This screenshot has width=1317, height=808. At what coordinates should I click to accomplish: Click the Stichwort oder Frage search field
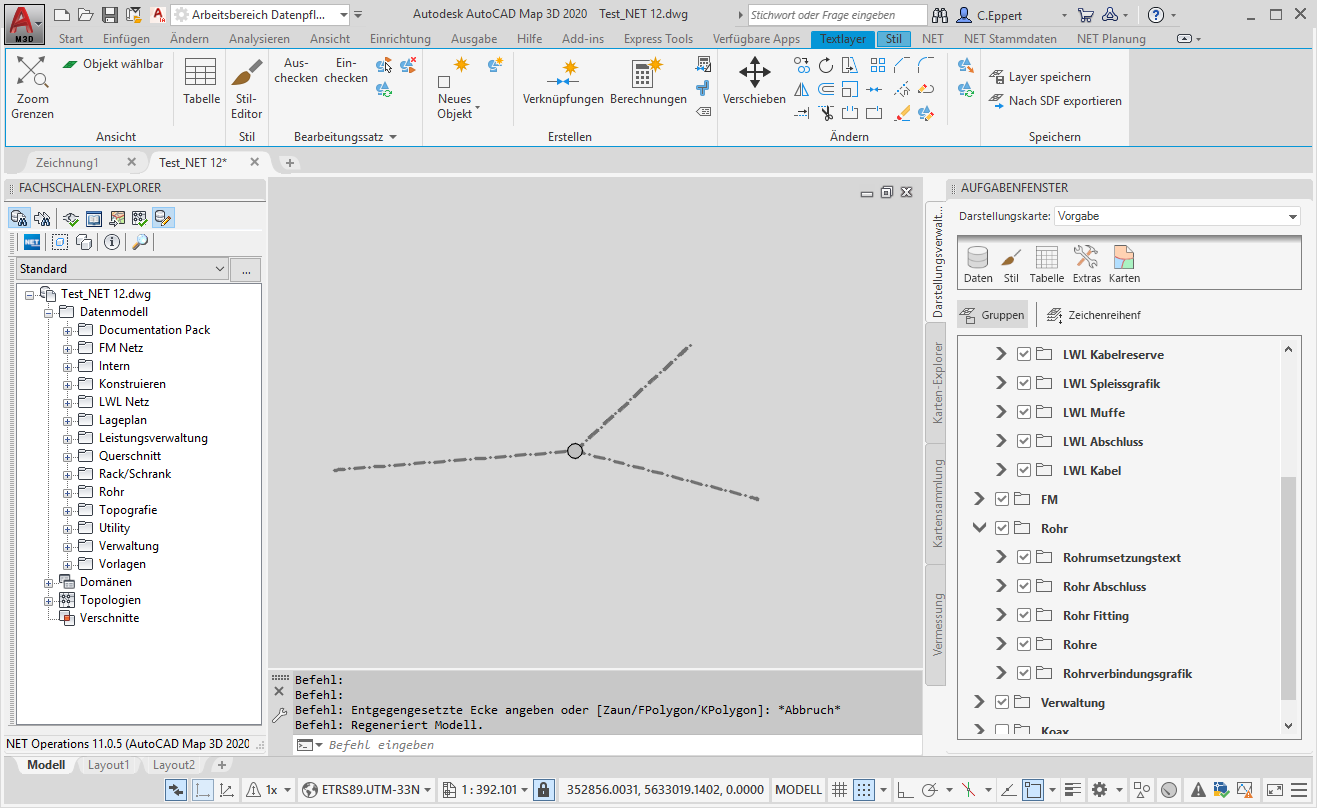point(838,15)
